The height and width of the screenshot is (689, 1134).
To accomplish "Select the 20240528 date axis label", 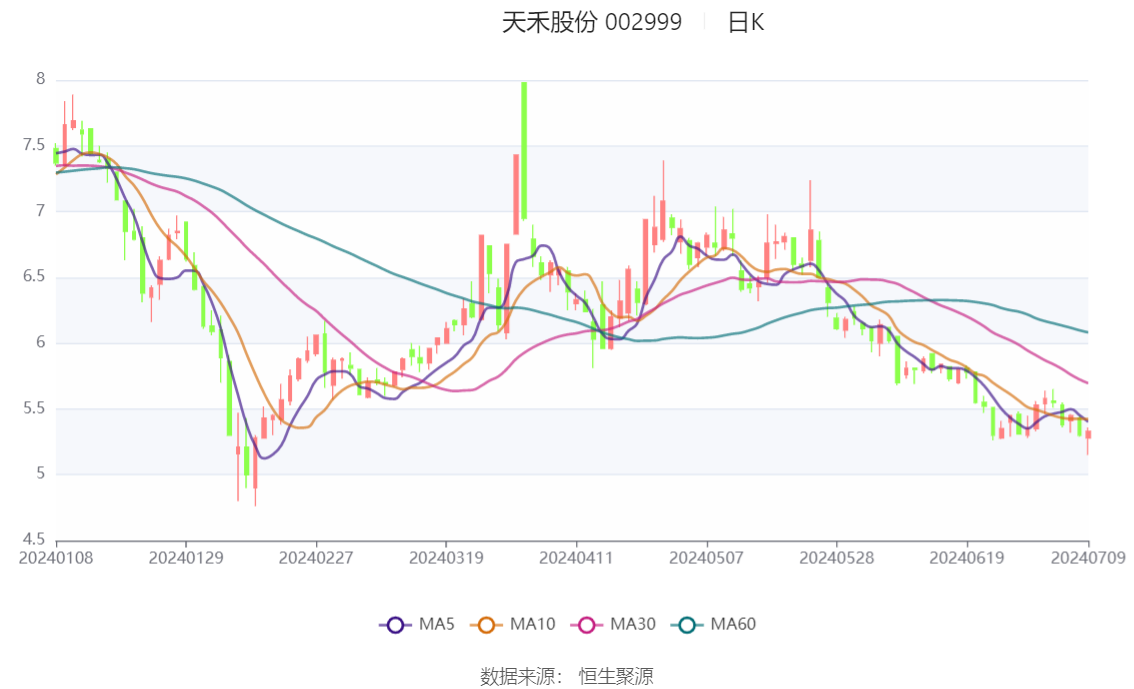I will click(x=837, y=558).
